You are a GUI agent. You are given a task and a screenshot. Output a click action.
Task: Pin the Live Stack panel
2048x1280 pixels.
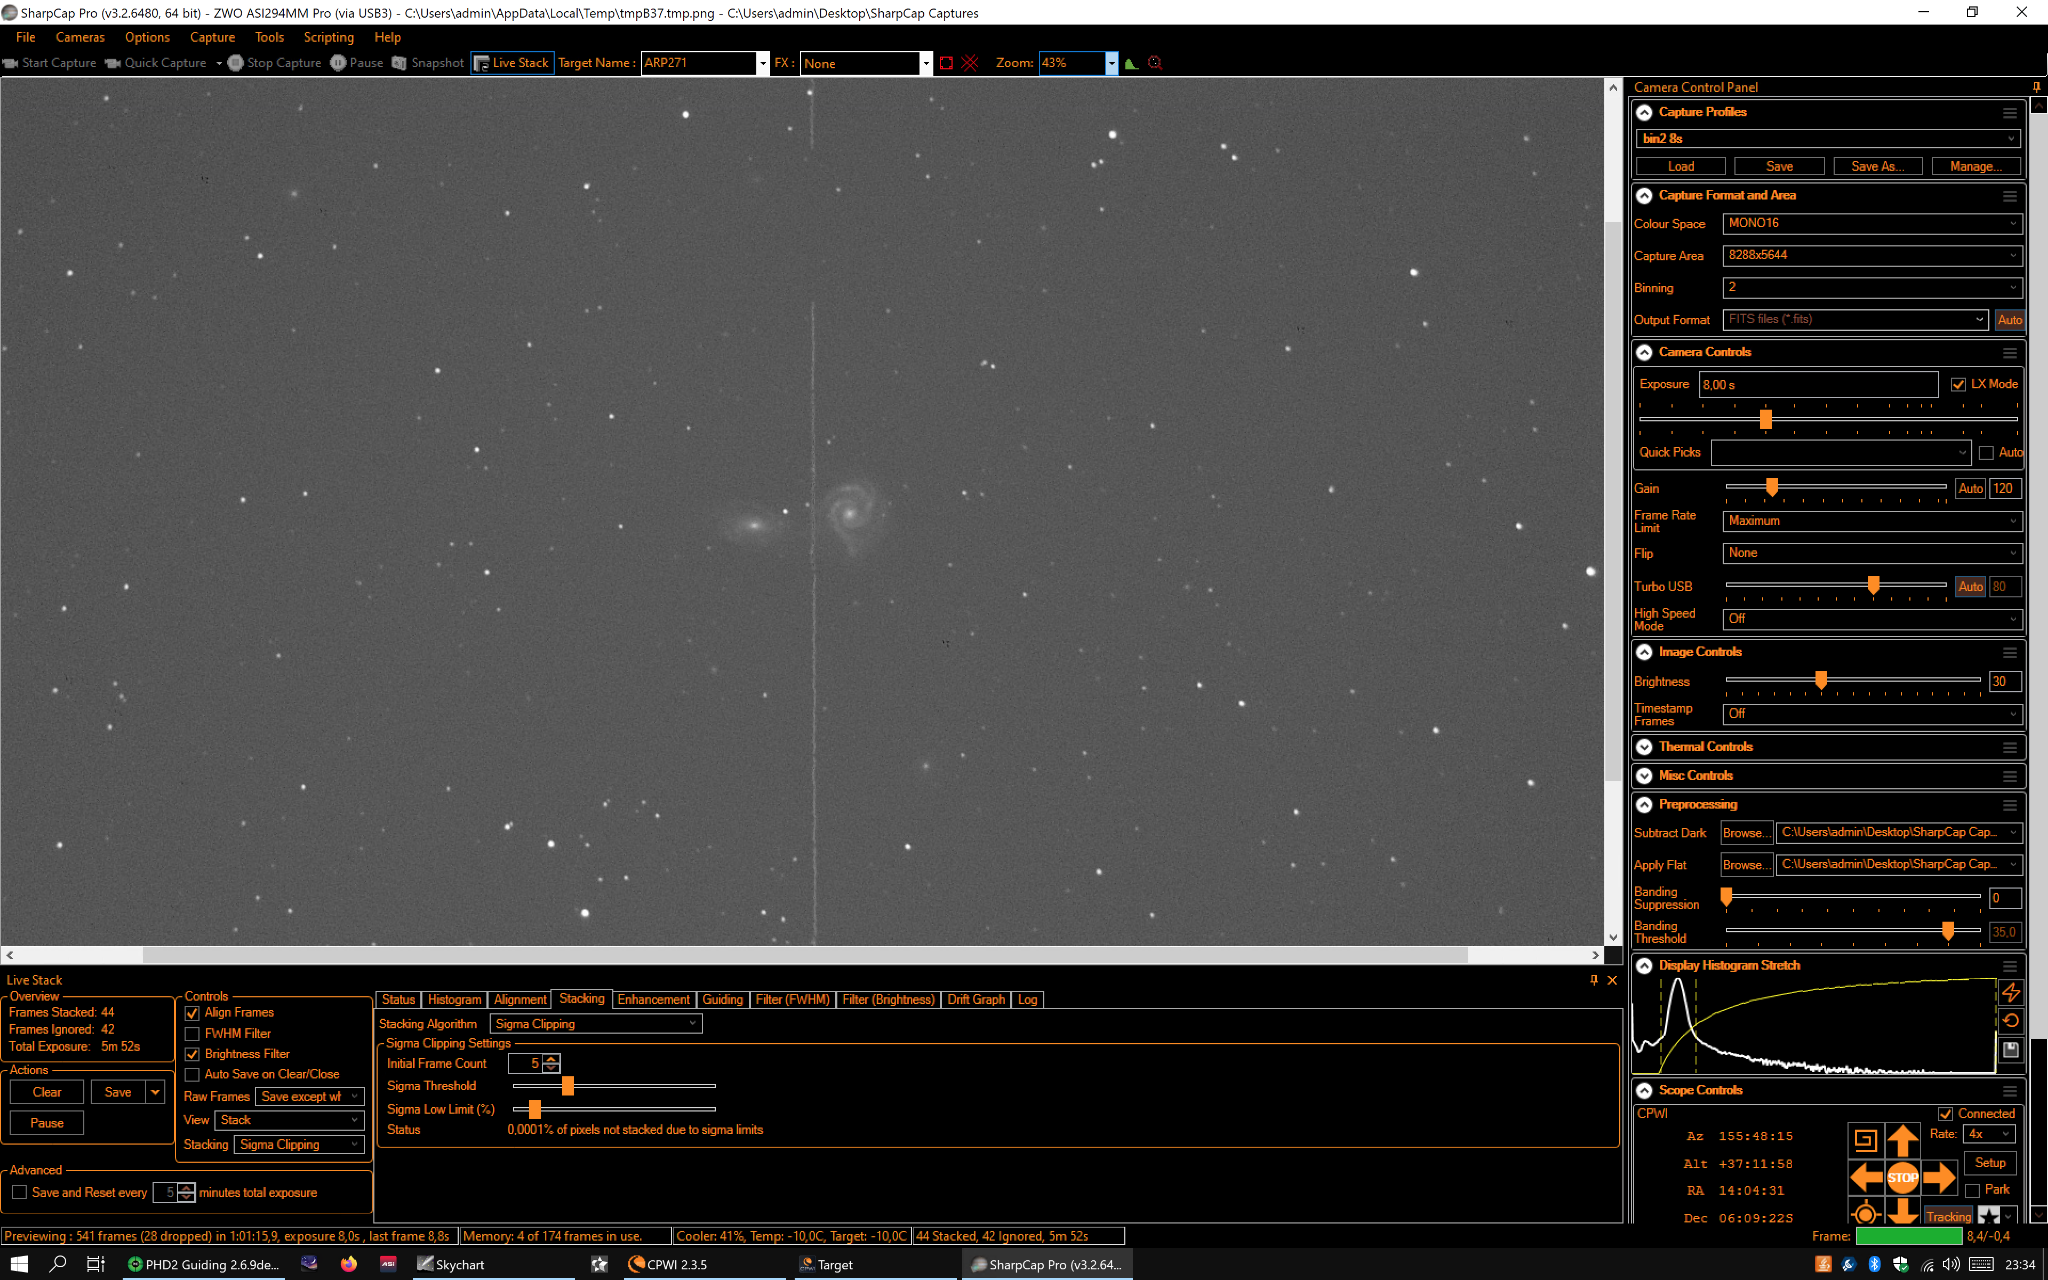(x=1594, y=981)
